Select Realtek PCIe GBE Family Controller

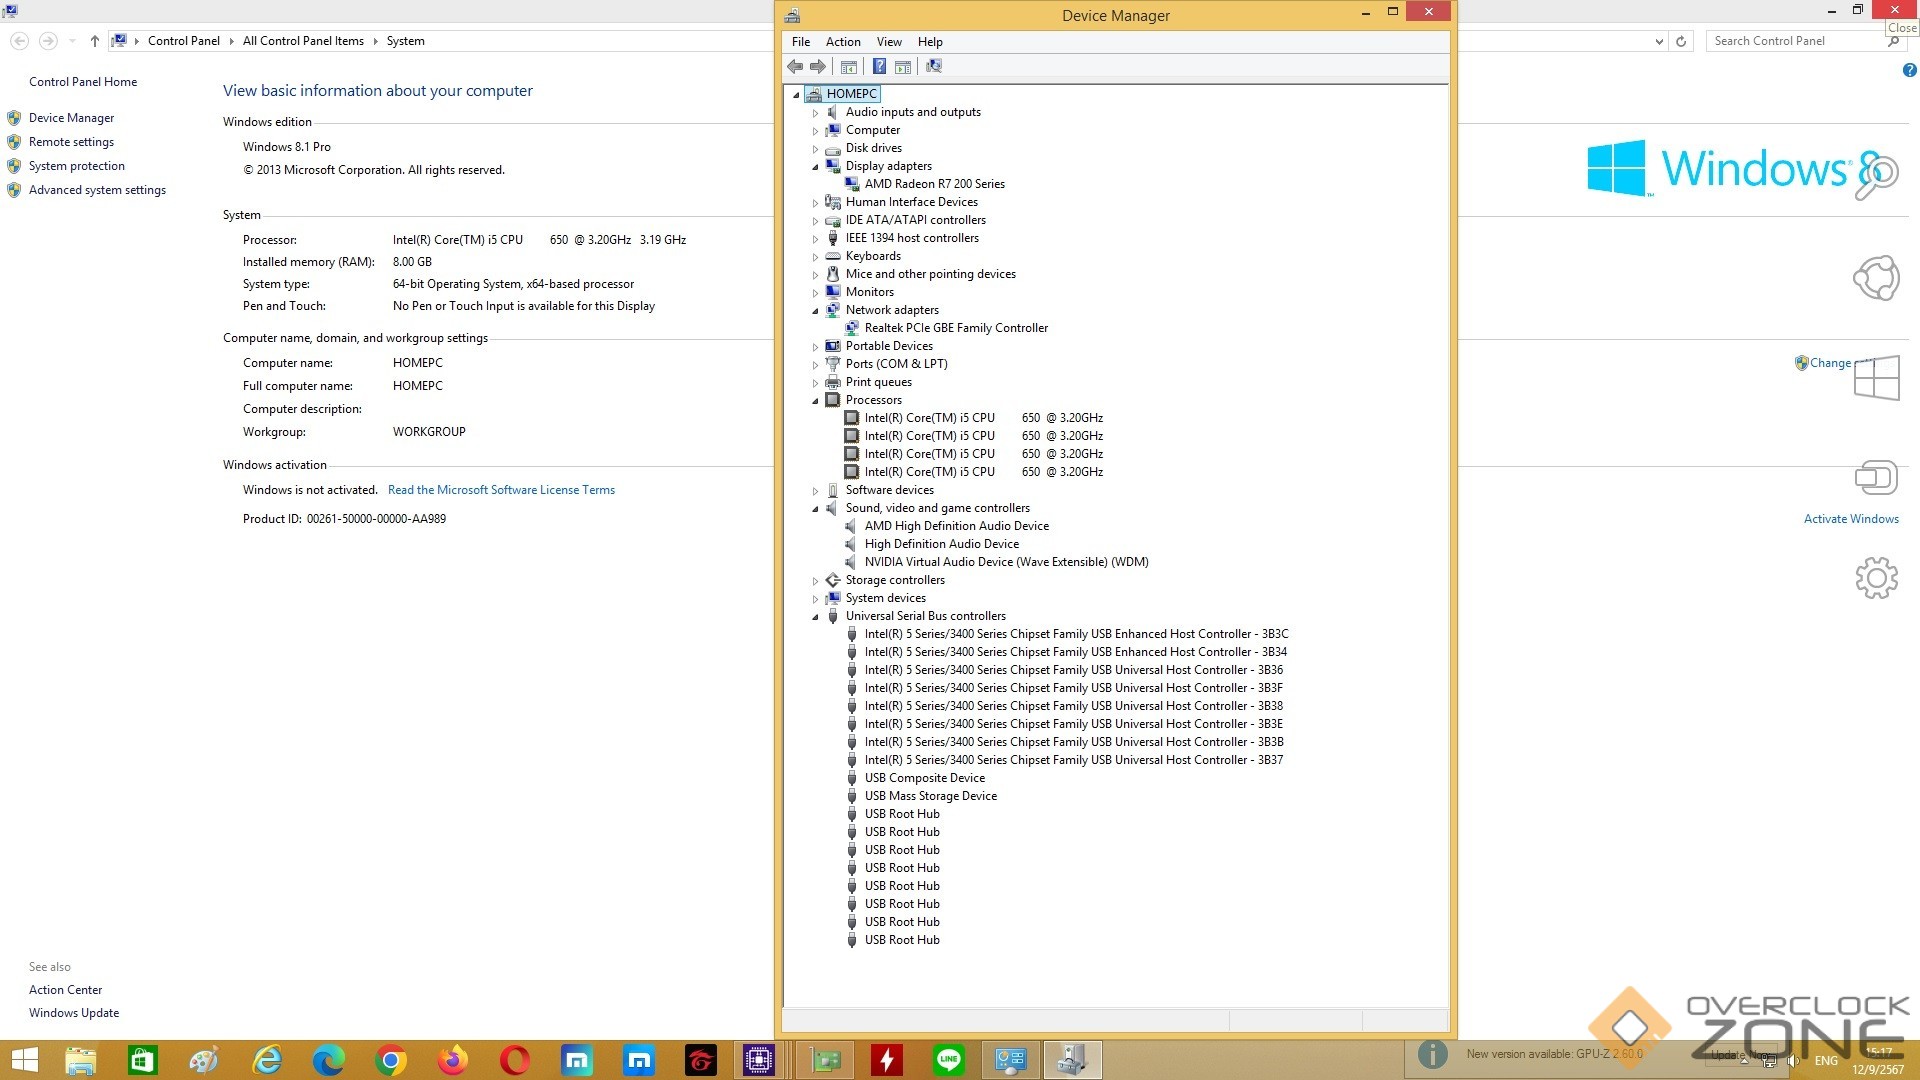tap(955, 328)
